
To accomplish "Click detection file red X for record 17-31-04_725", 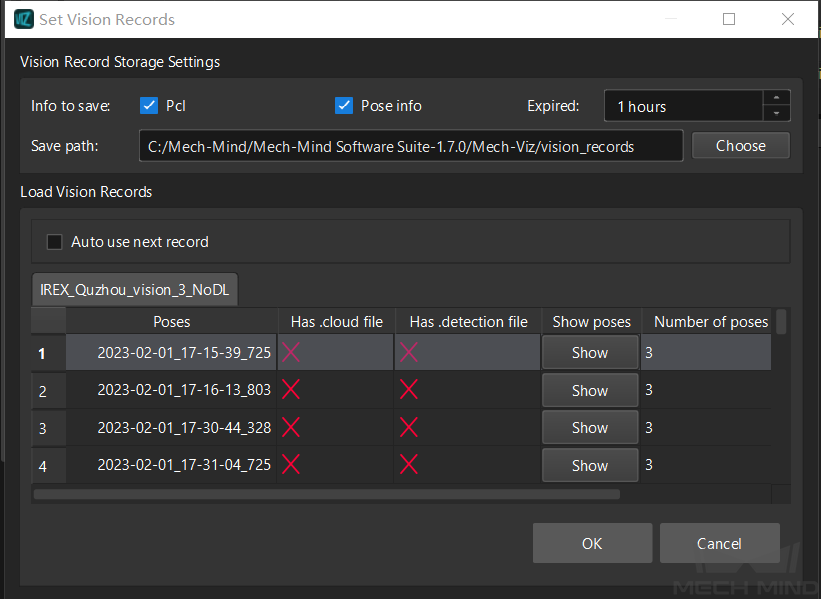I will coord(409,464).
